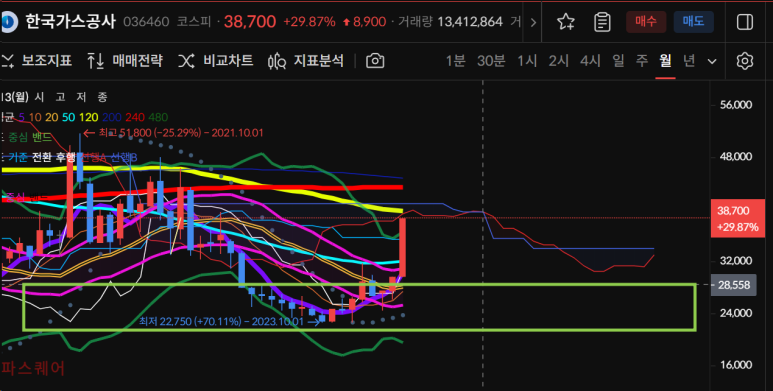Viewport: 773px width, 391px height.
Task: Open the clipboard notes icon
Action: pyautogui.click(x=602, y=22)
